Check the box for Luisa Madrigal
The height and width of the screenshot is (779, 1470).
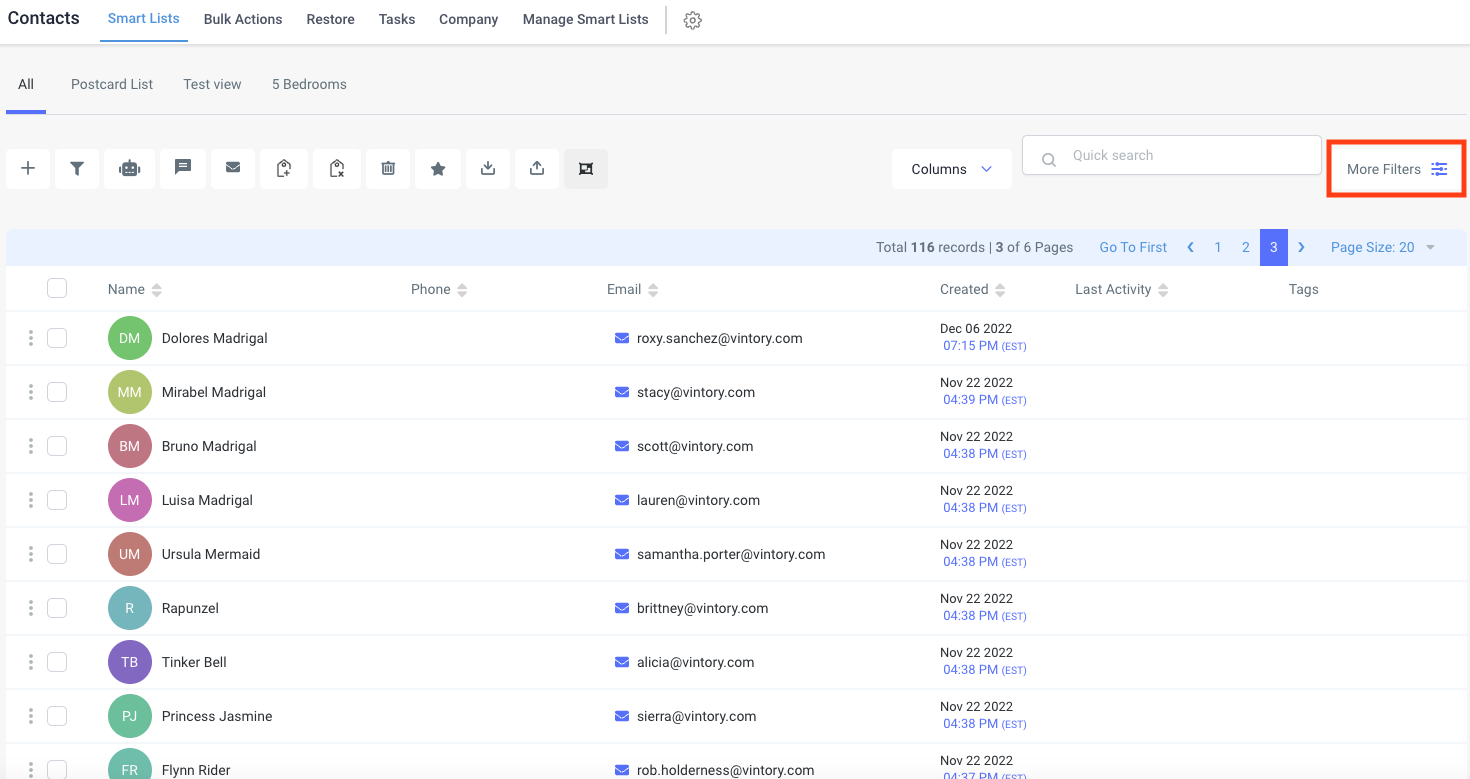(x=57, y=500)
